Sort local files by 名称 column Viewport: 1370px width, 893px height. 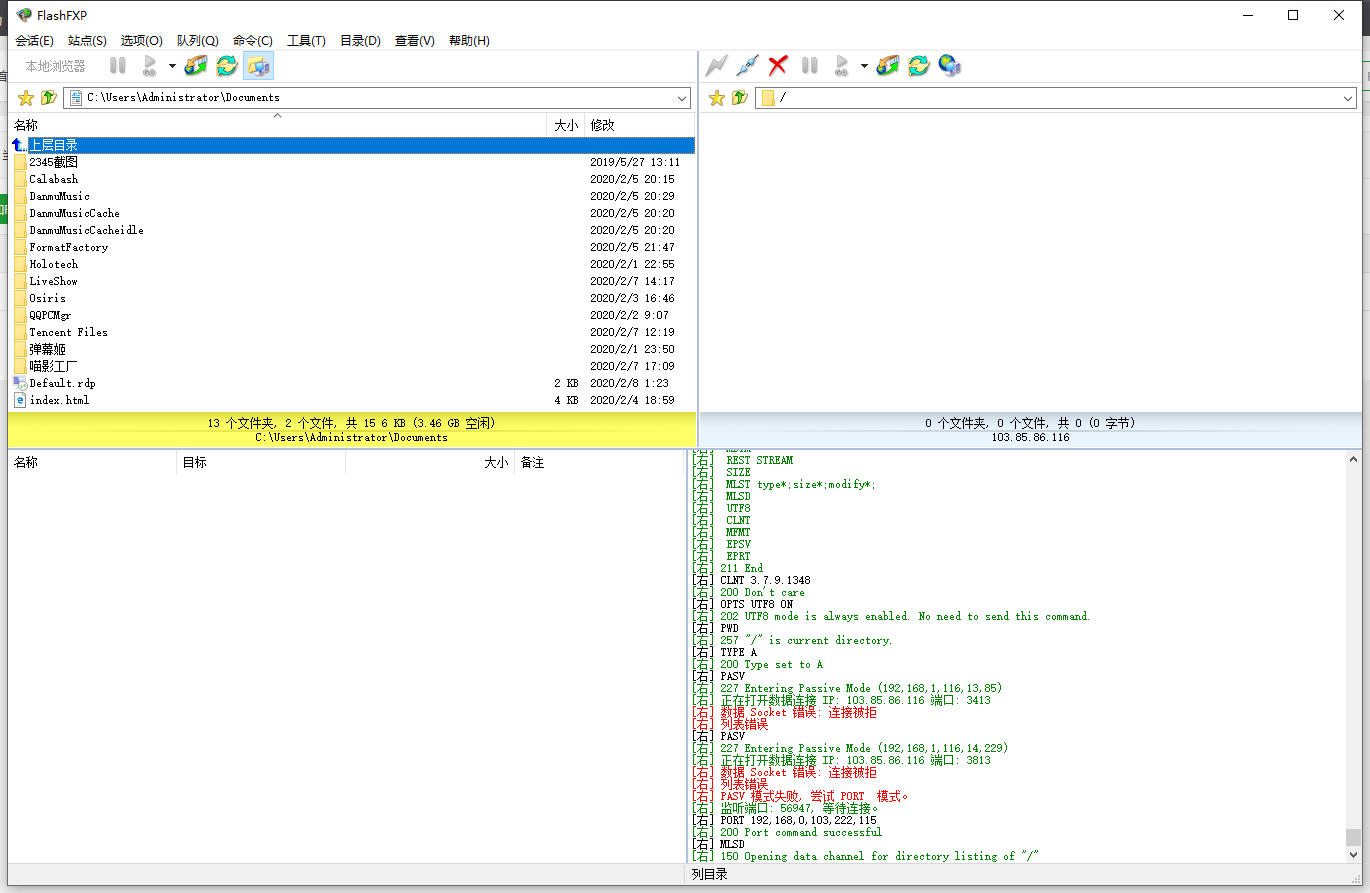click(278, 125)
